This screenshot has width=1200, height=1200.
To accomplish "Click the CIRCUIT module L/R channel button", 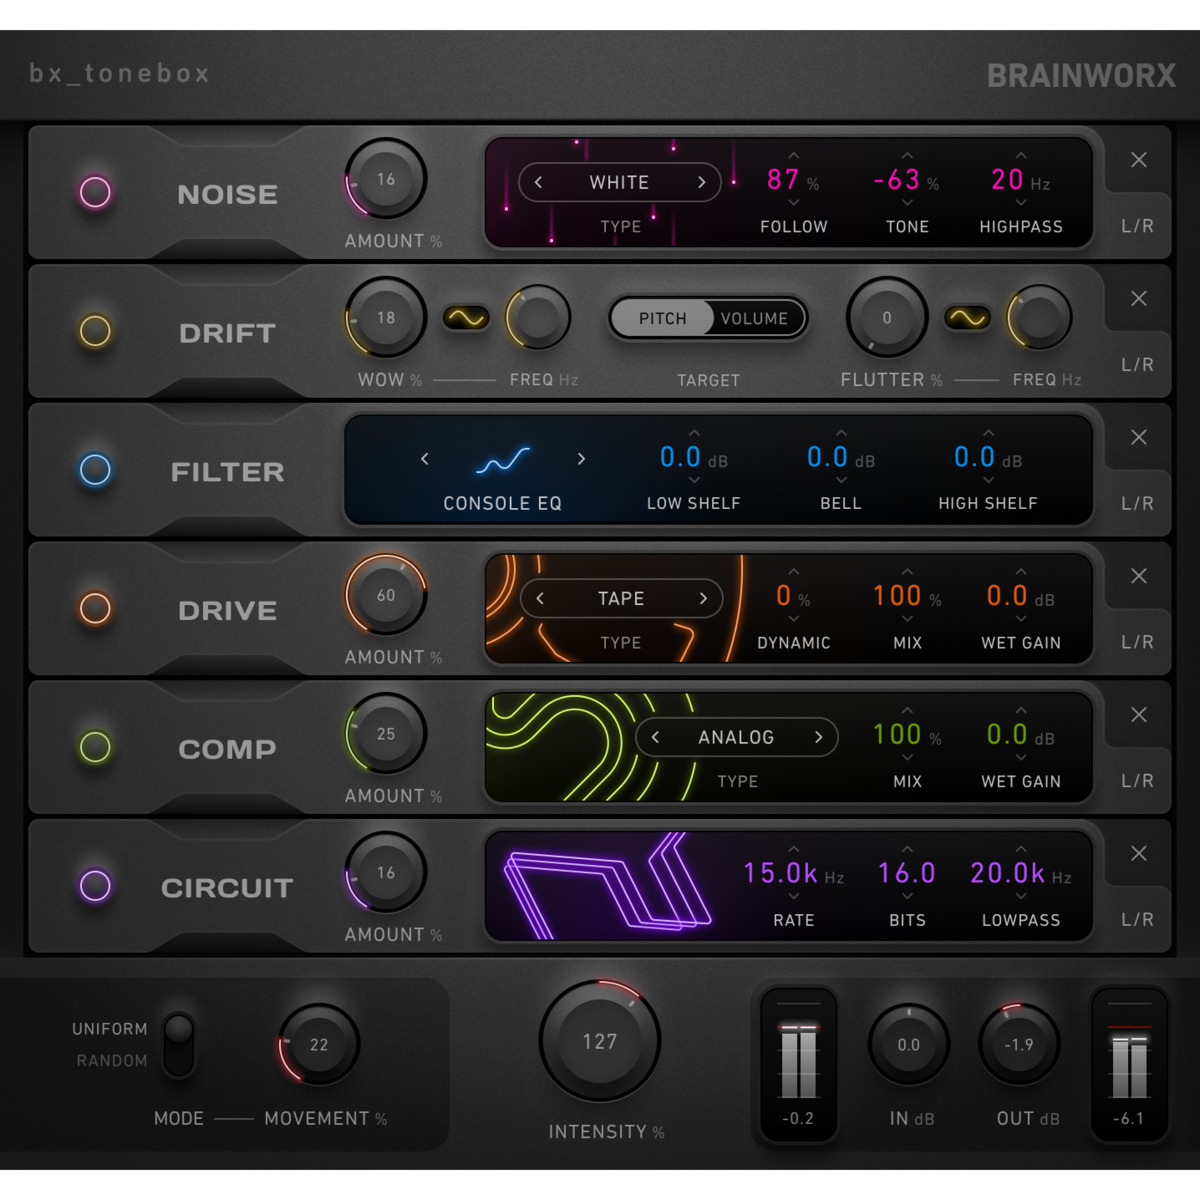I will [1138, 919].
